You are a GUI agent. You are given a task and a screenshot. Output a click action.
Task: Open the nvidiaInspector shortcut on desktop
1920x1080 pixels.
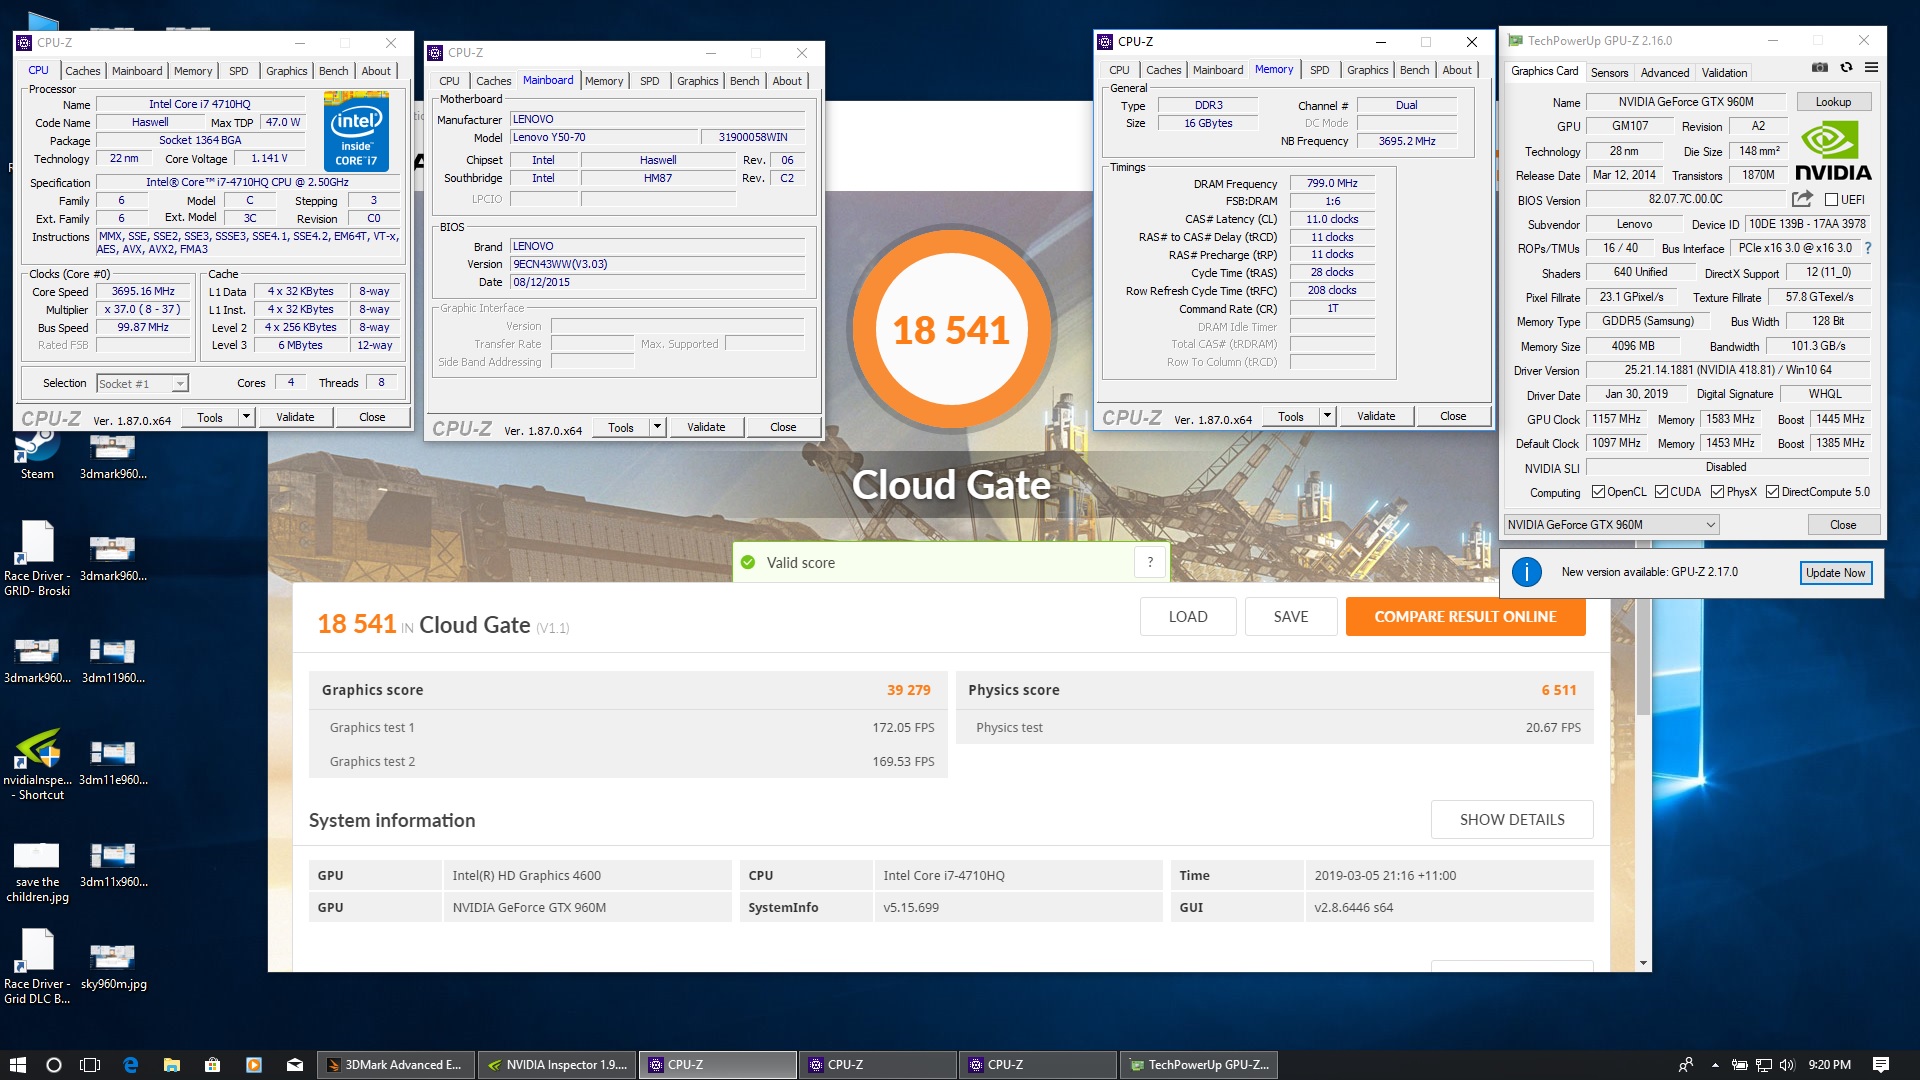37,765
